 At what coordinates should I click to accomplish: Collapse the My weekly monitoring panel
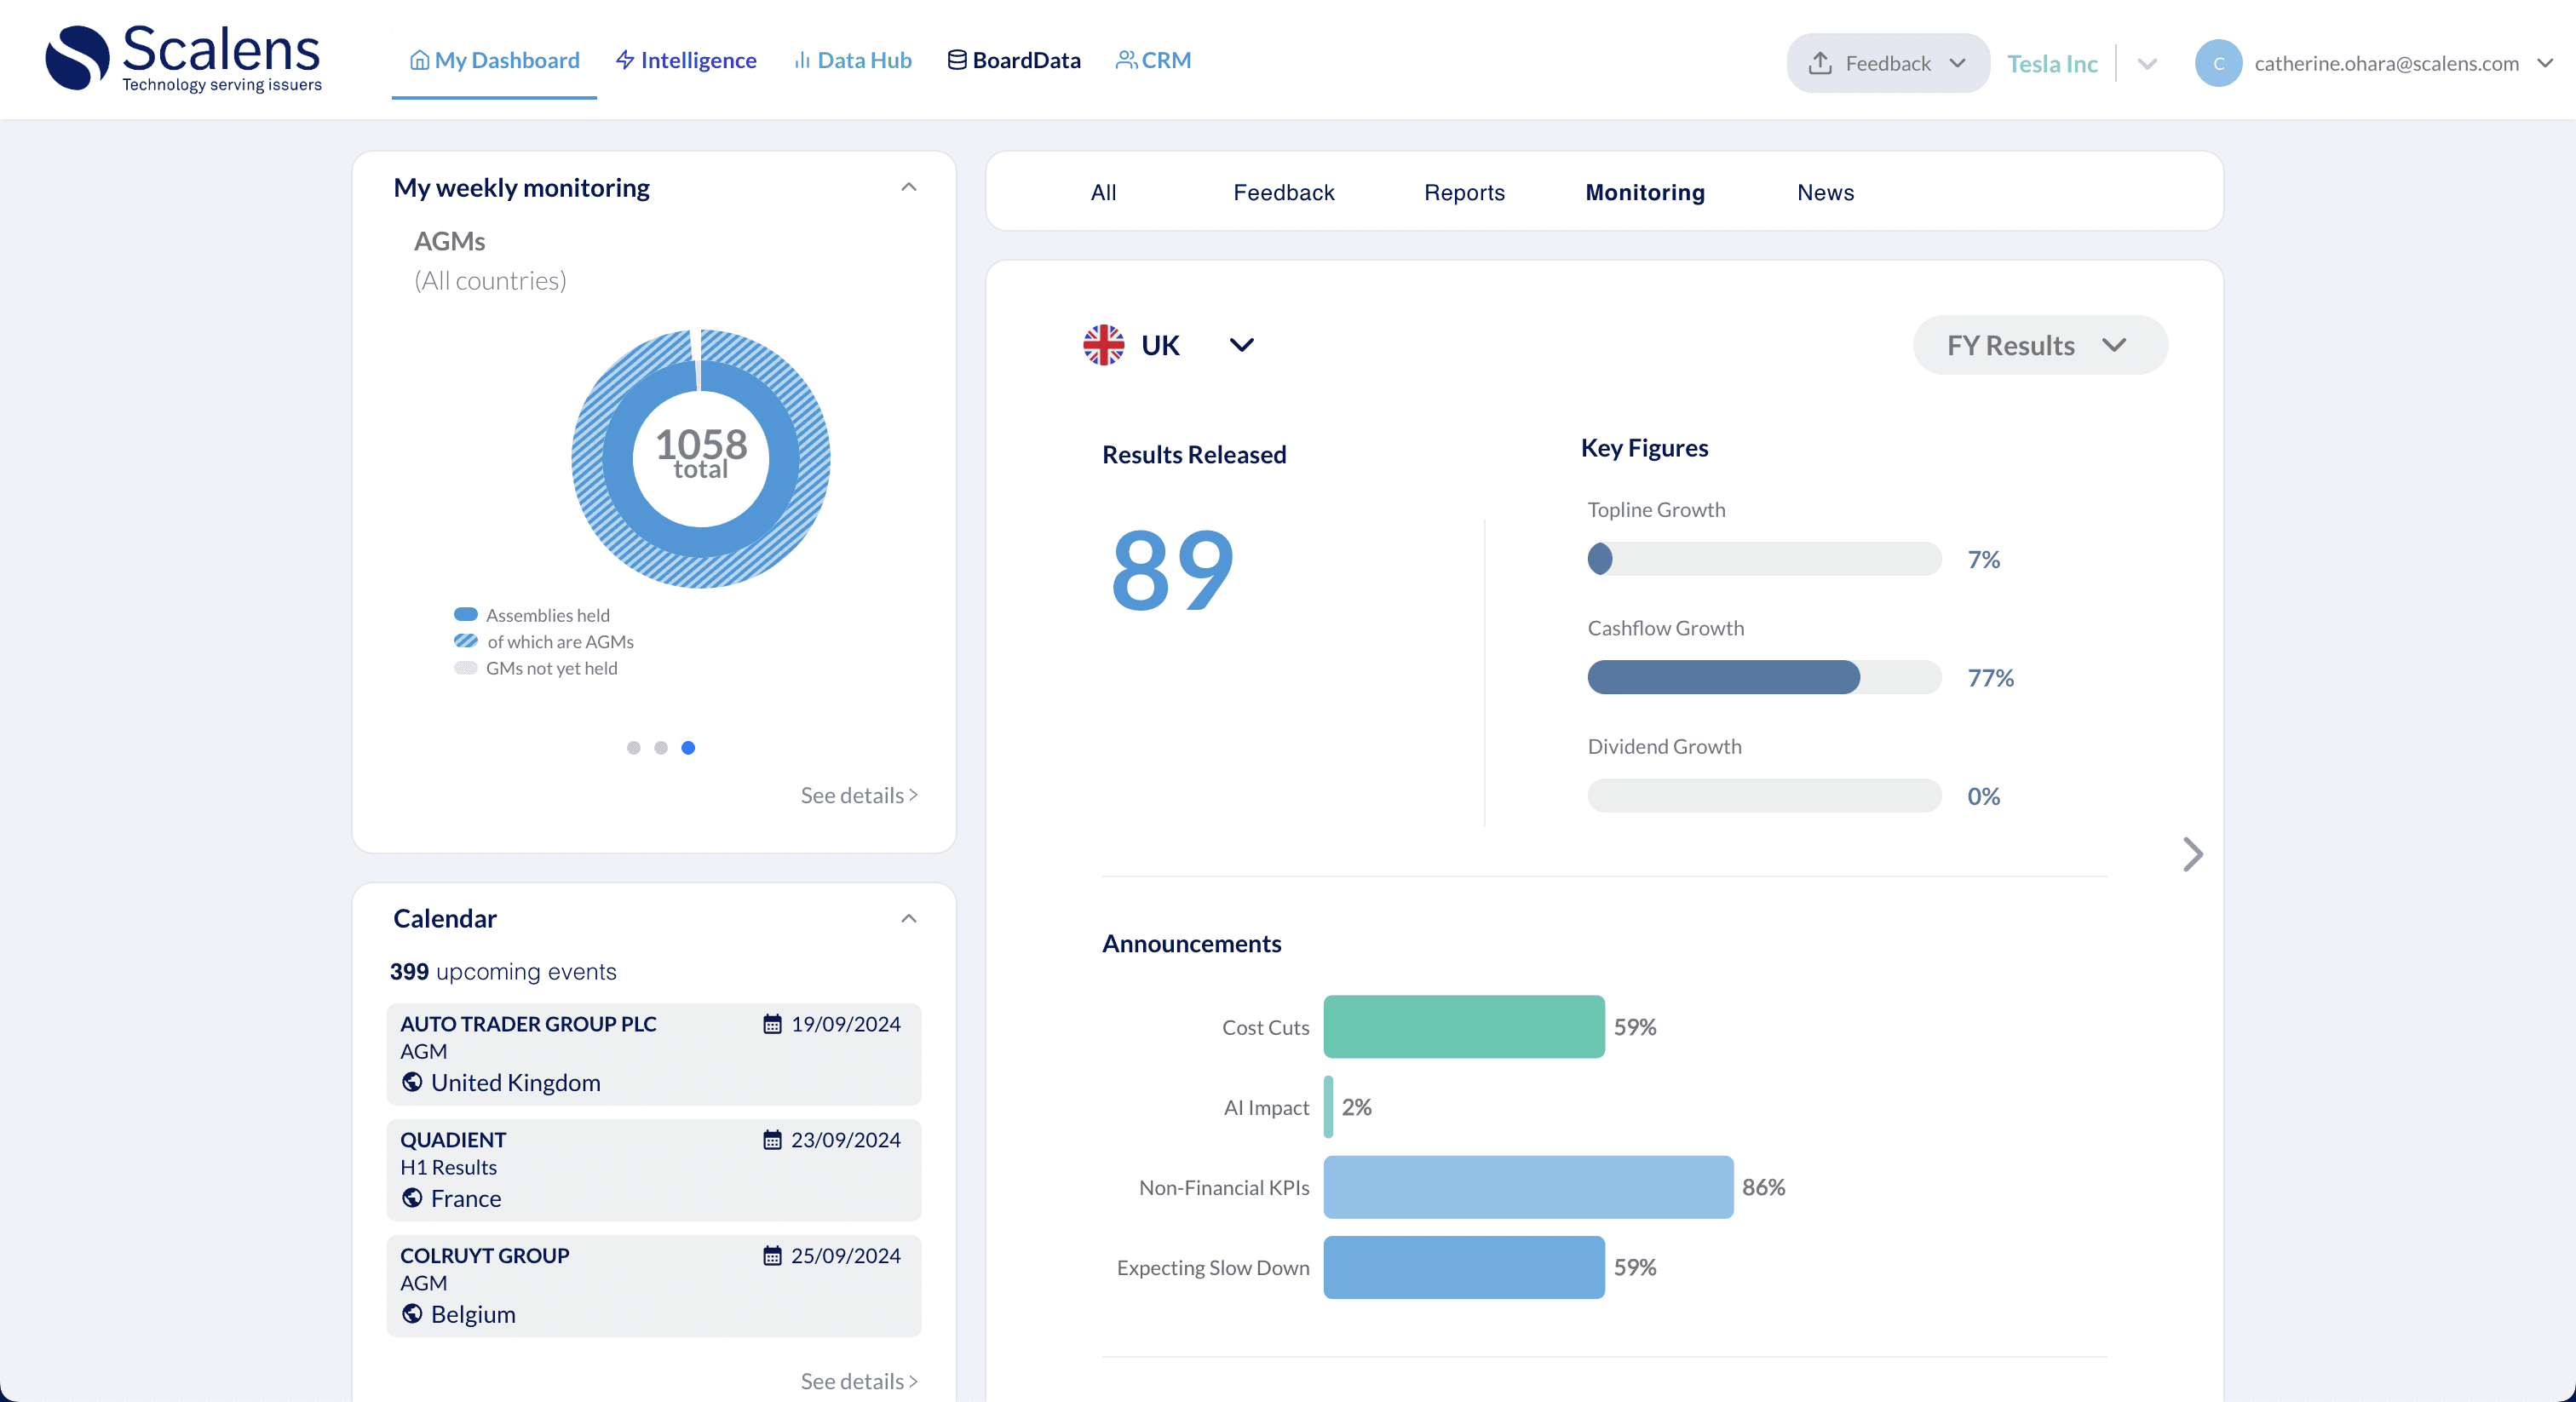[x=908, y=188]
